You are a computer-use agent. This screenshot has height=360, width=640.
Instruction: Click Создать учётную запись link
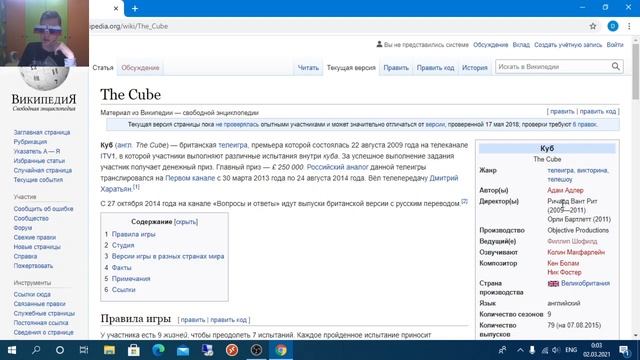tap(568, 45)
